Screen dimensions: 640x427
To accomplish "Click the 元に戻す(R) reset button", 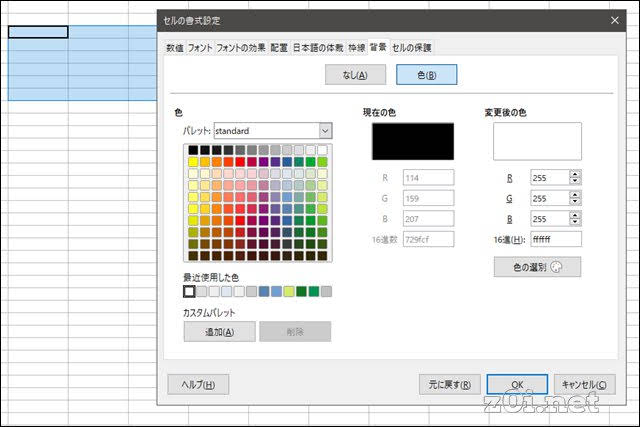I will pyautogui.click(x=449, y=385).
